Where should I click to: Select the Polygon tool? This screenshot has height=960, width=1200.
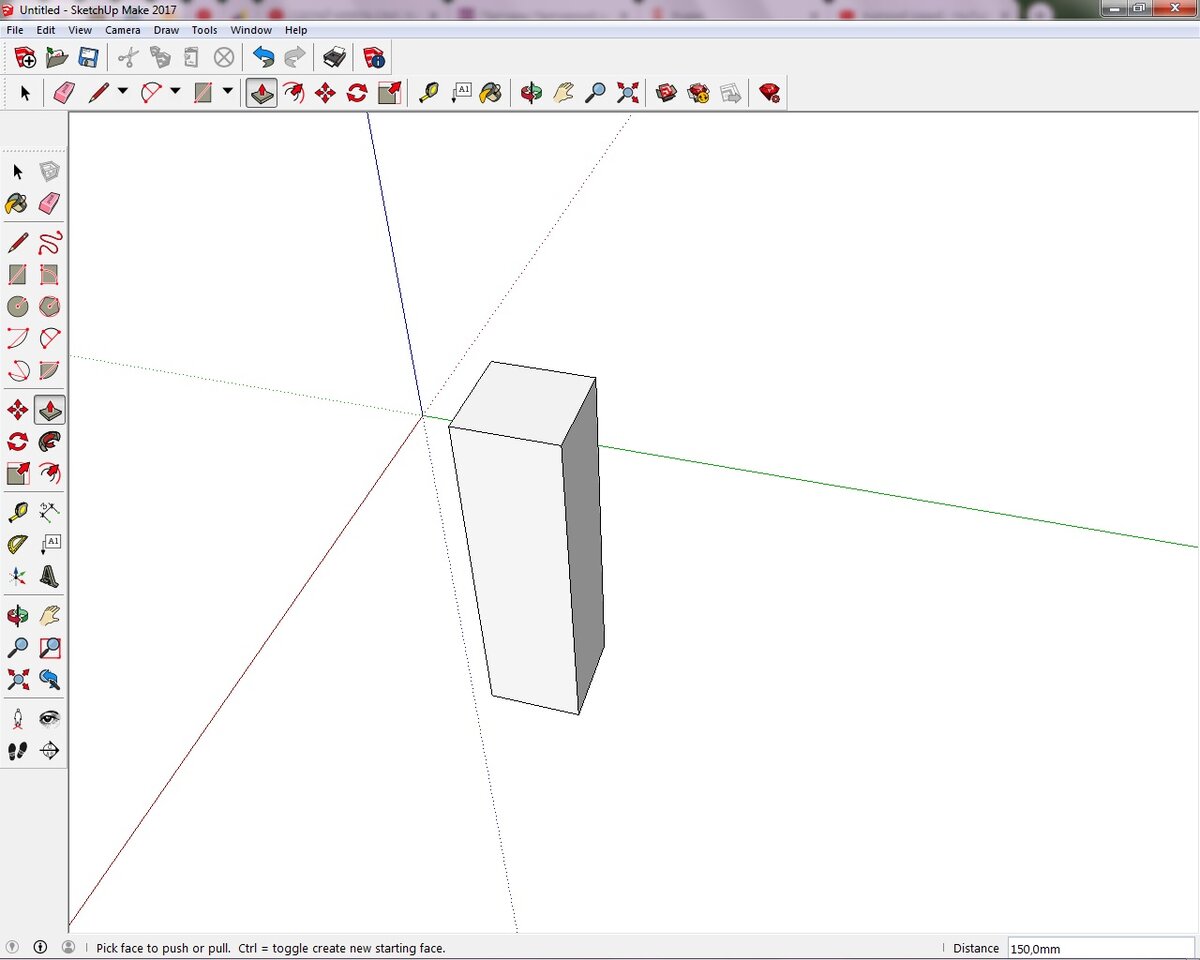tap(50, 306)
